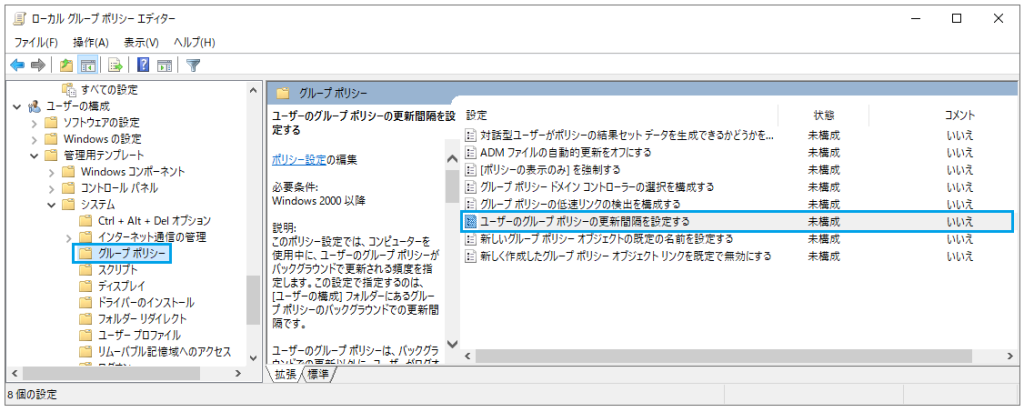
Task: Click the folder icon beside ディスプレイ
Action: pos(86,285)
